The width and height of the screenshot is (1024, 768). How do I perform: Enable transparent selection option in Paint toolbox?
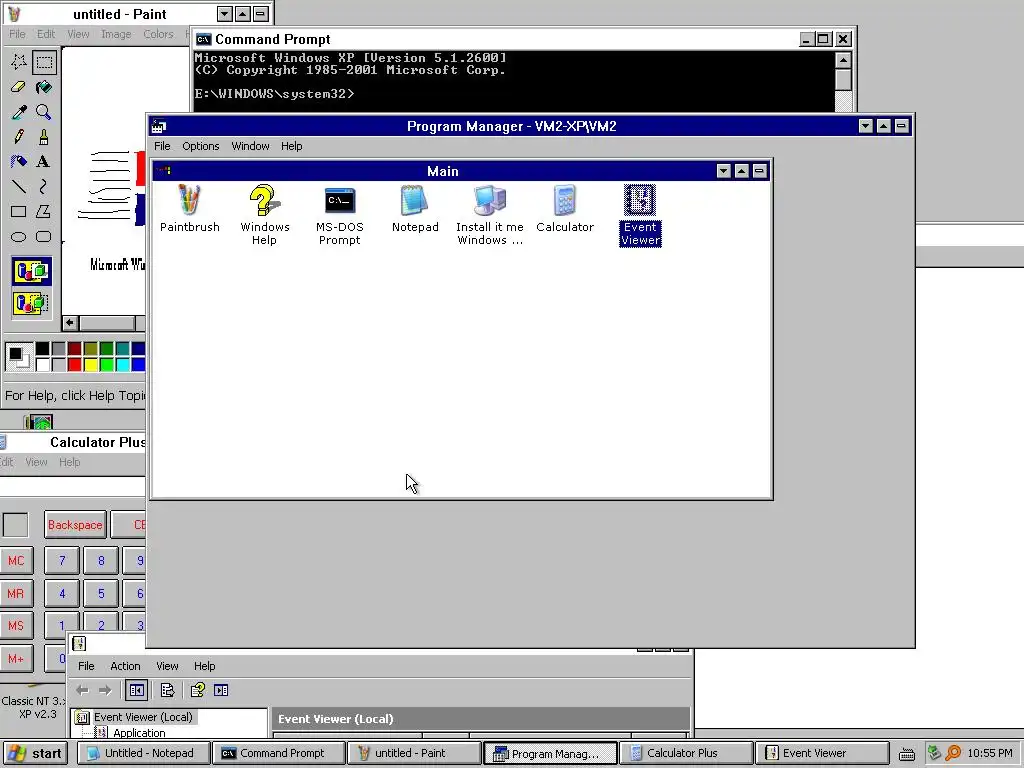[31, 303]
